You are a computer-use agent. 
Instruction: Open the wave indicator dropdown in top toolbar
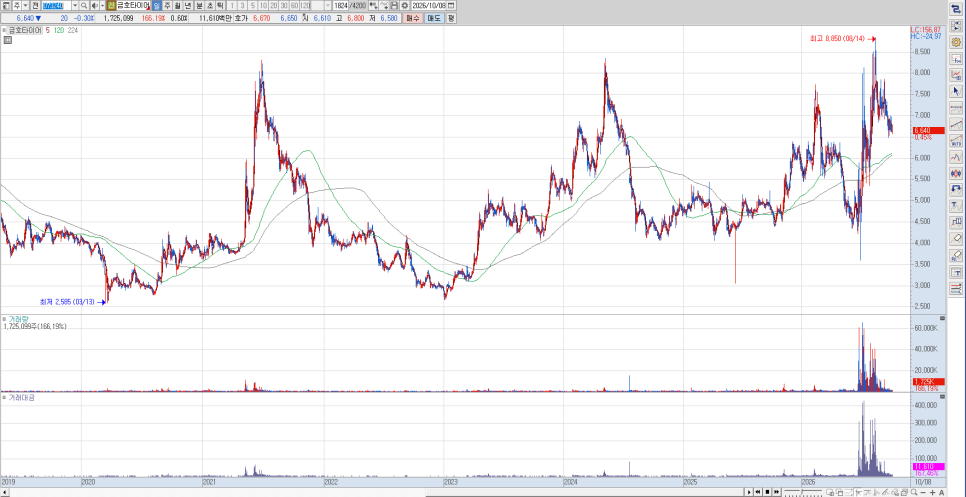point(384,5)
